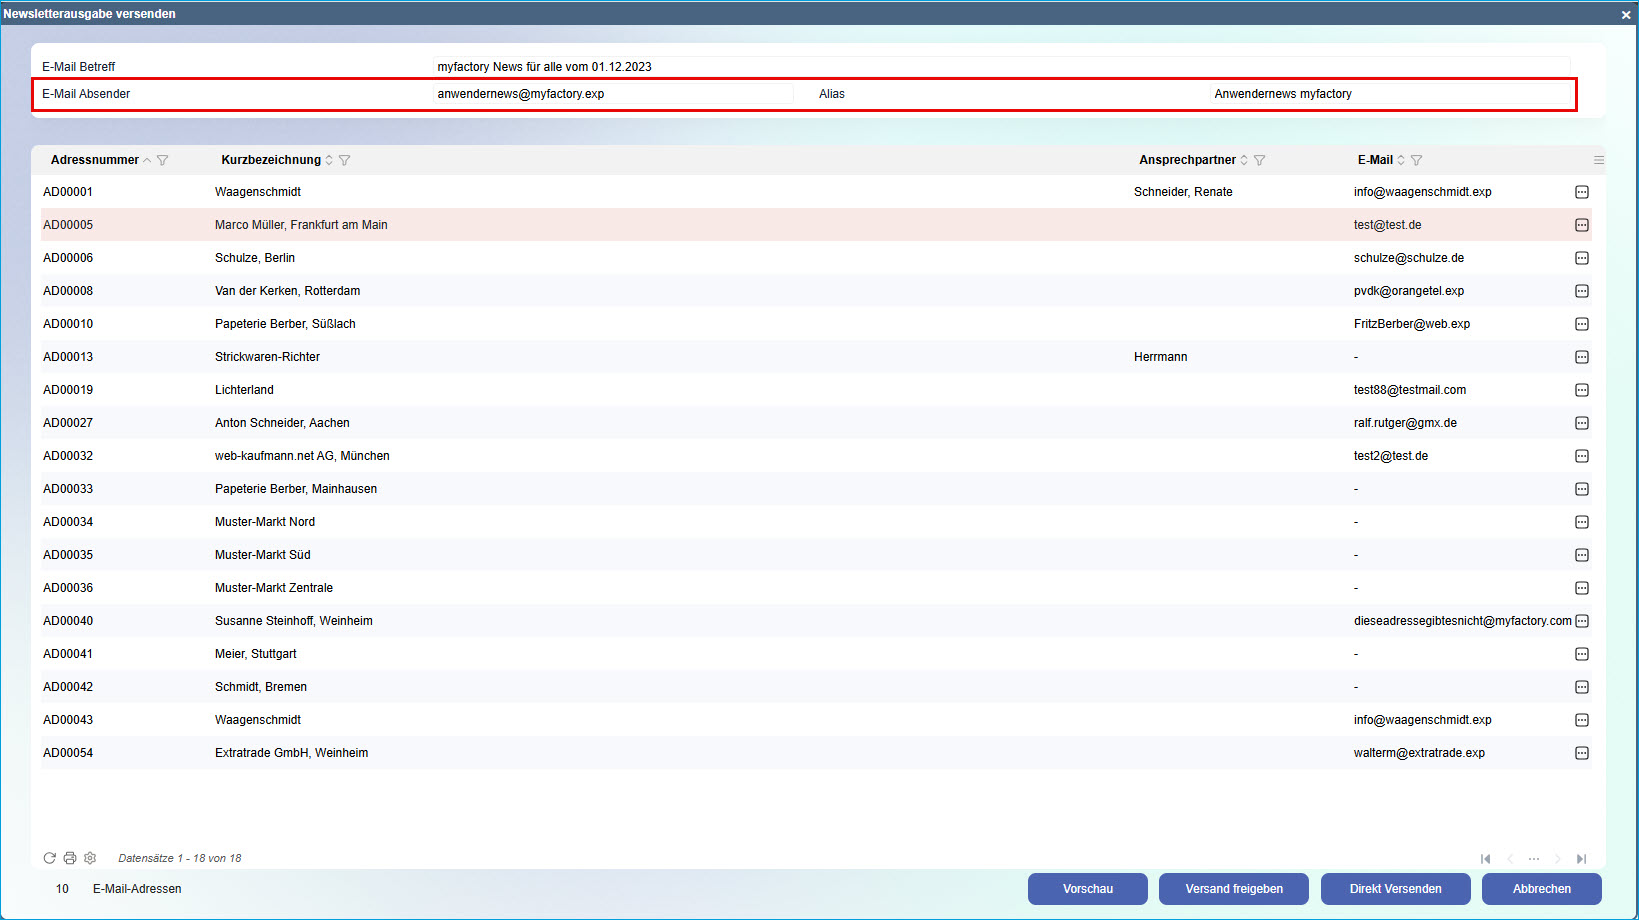
Task: Click the filter icon next to Ansprechpartner
Action: tap(1260, 160)
